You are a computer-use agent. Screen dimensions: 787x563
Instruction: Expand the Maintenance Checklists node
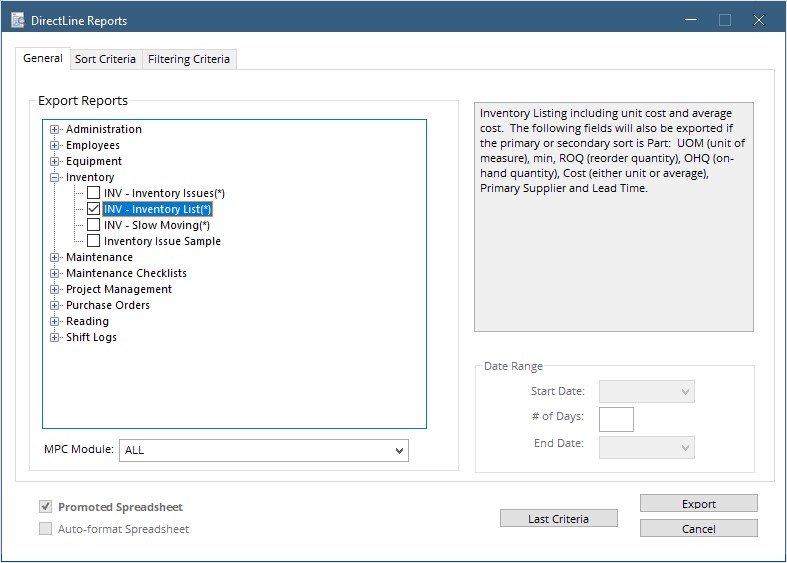[54, 273]
